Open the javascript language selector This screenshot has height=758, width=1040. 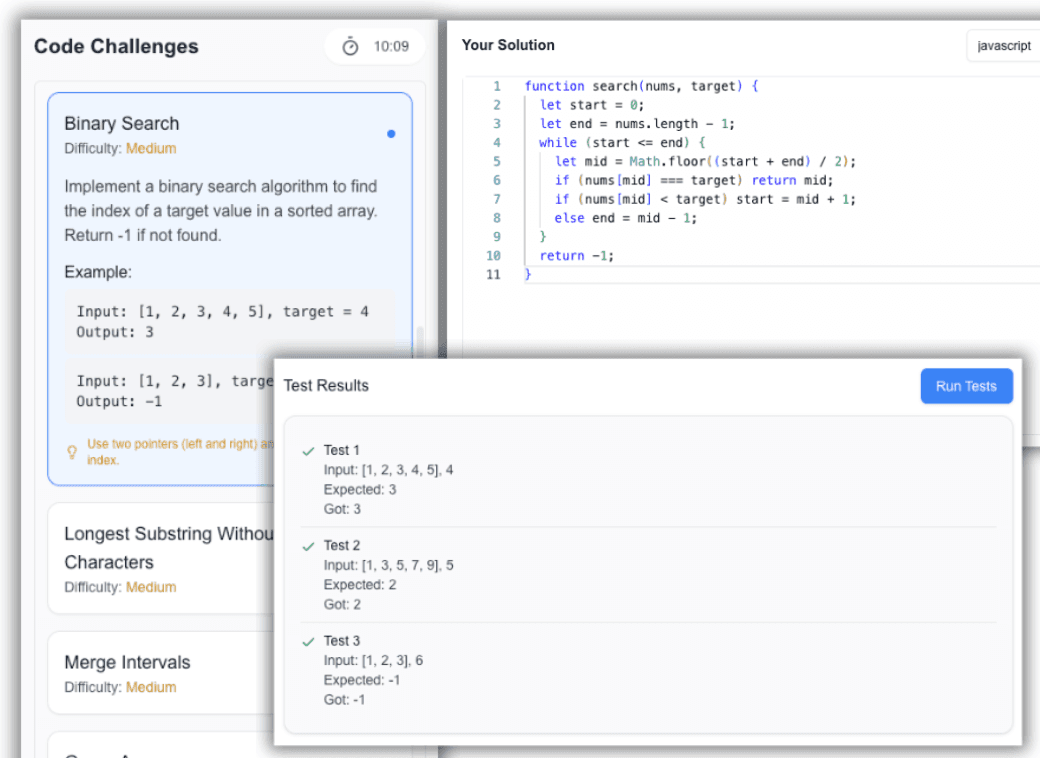click(1003, 45)
